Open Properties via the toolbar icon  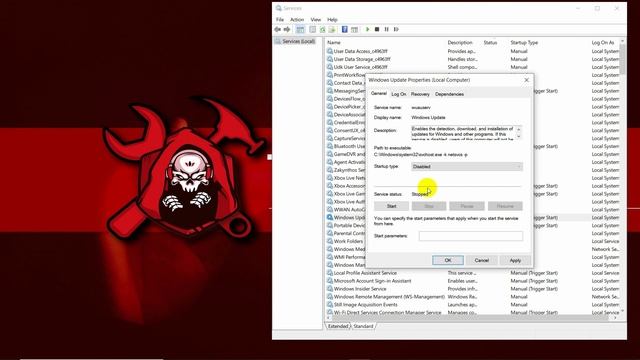click(x=313, y=29)
